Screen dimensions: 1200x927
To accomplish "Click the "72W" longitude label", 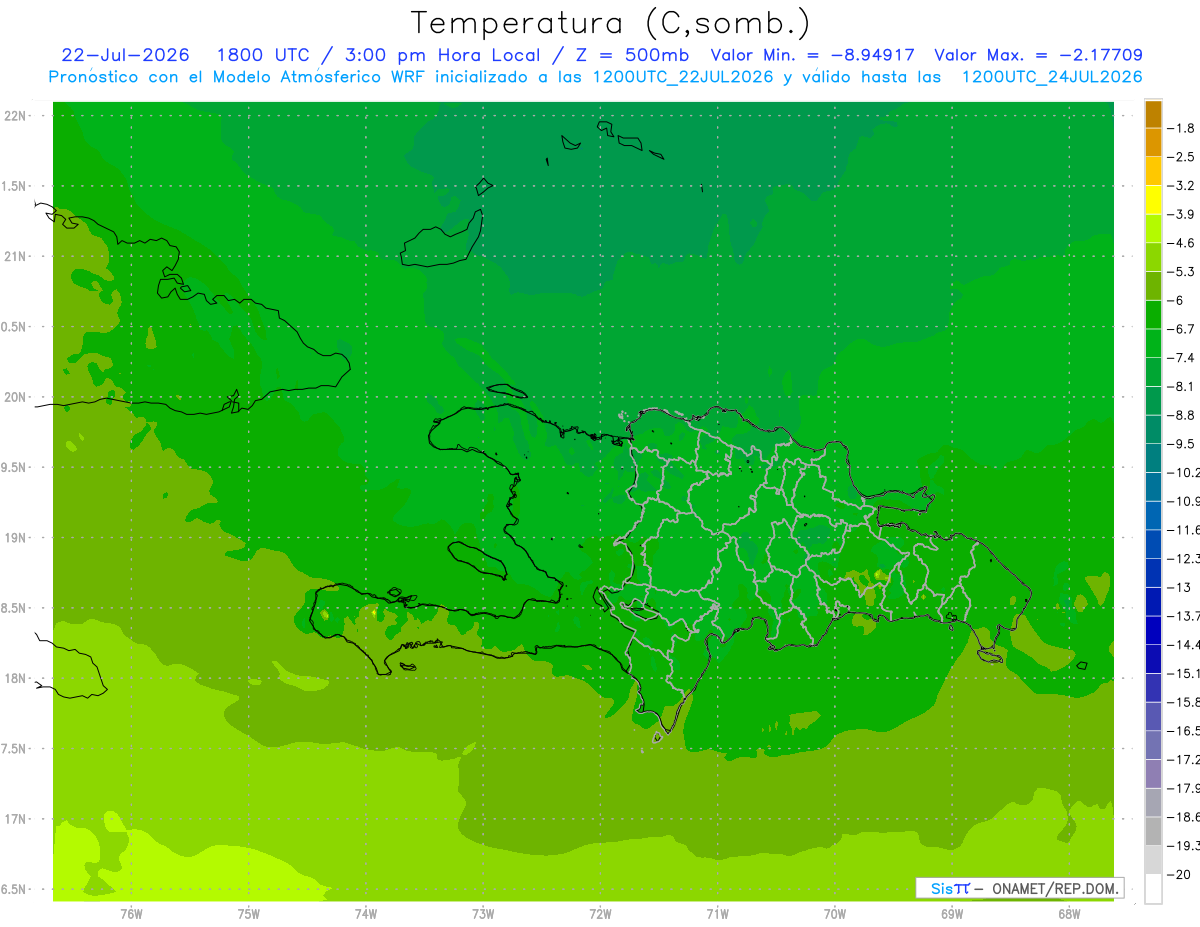I will point(600,913).
